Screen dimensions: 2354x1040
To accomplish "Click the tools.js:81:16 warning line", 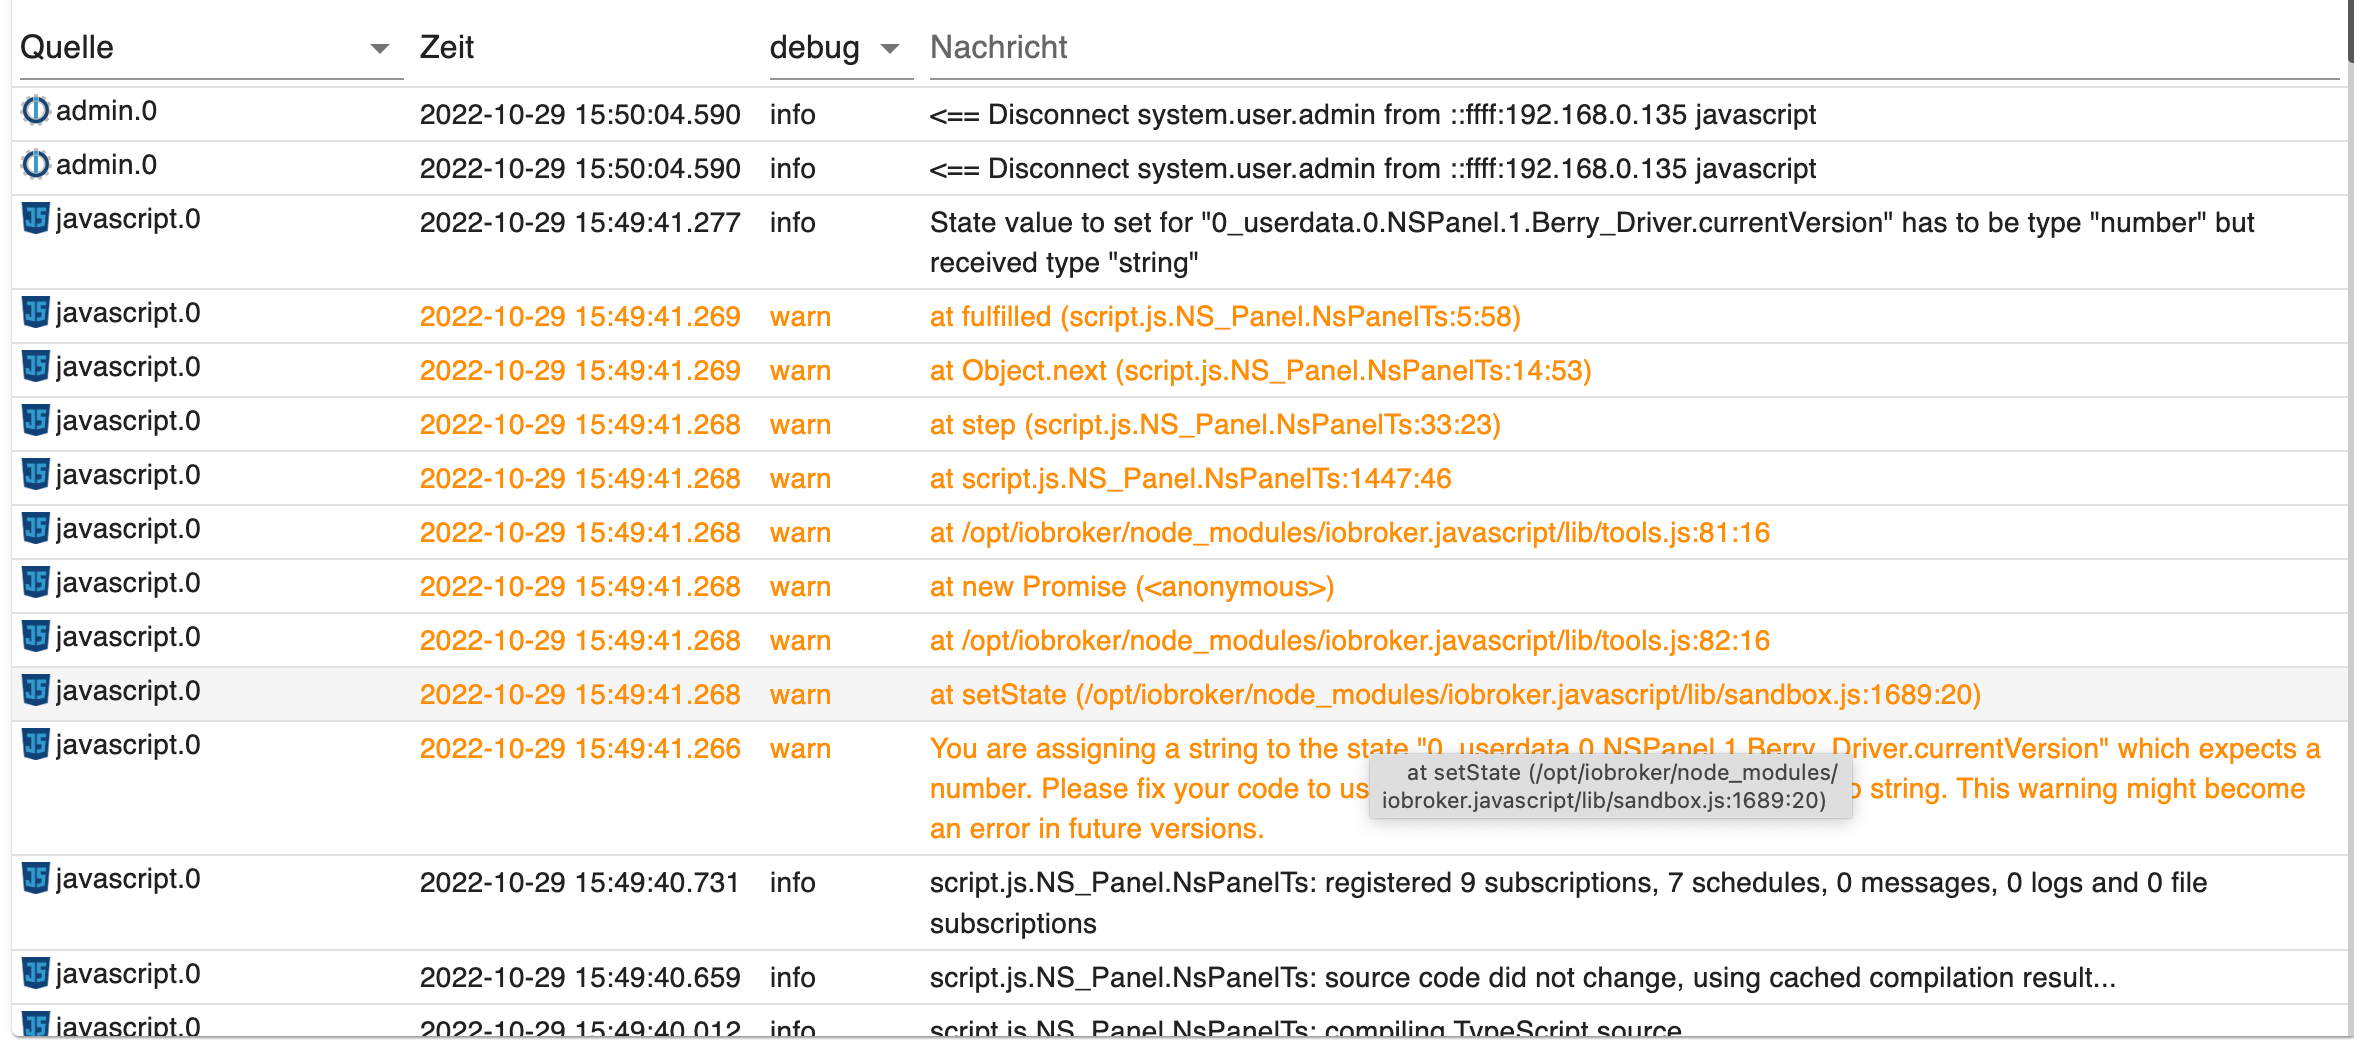I will pos(1349,533).
